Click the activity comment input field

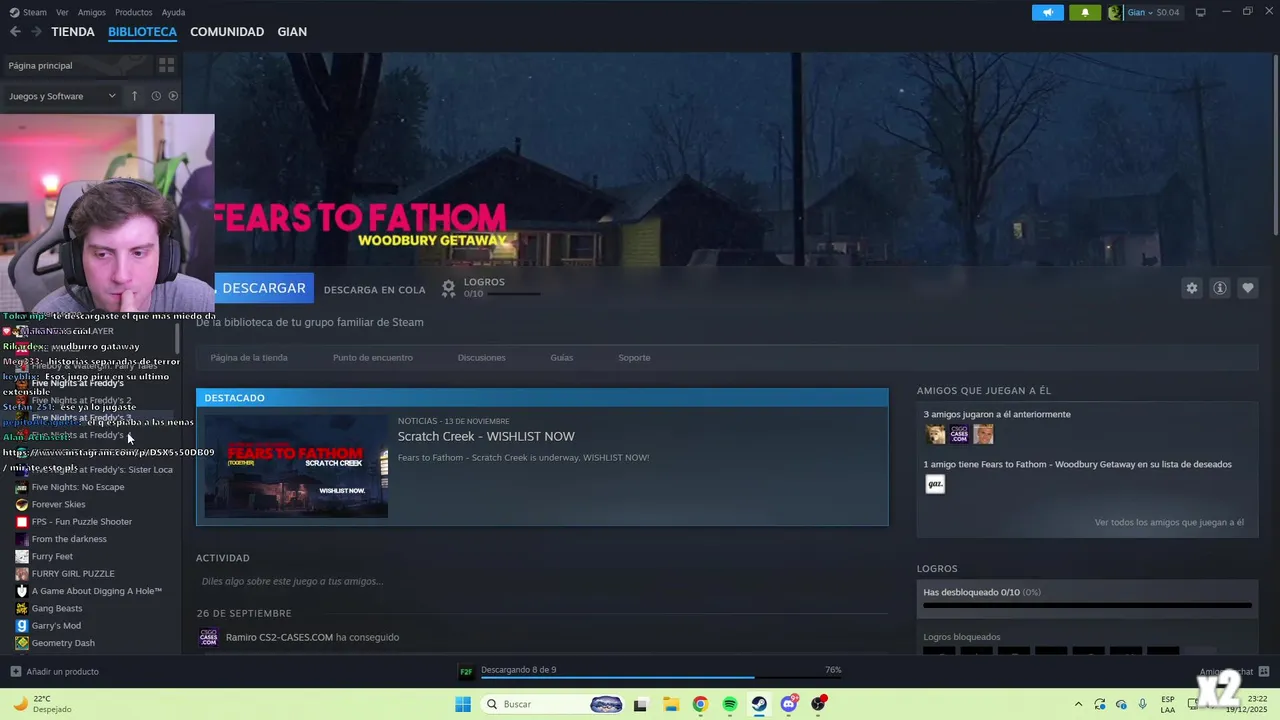pos(542,581)
